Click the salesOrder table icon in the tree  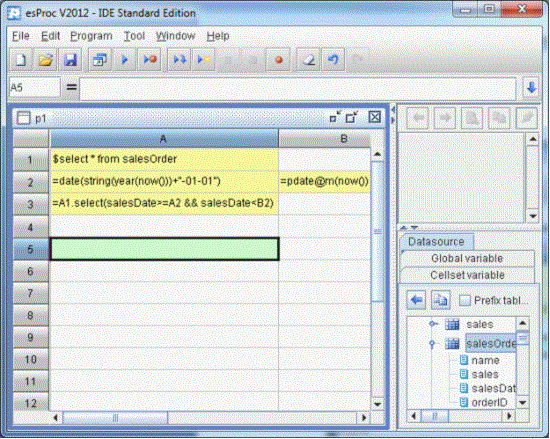pyautogui.click(x=452, y=344)
